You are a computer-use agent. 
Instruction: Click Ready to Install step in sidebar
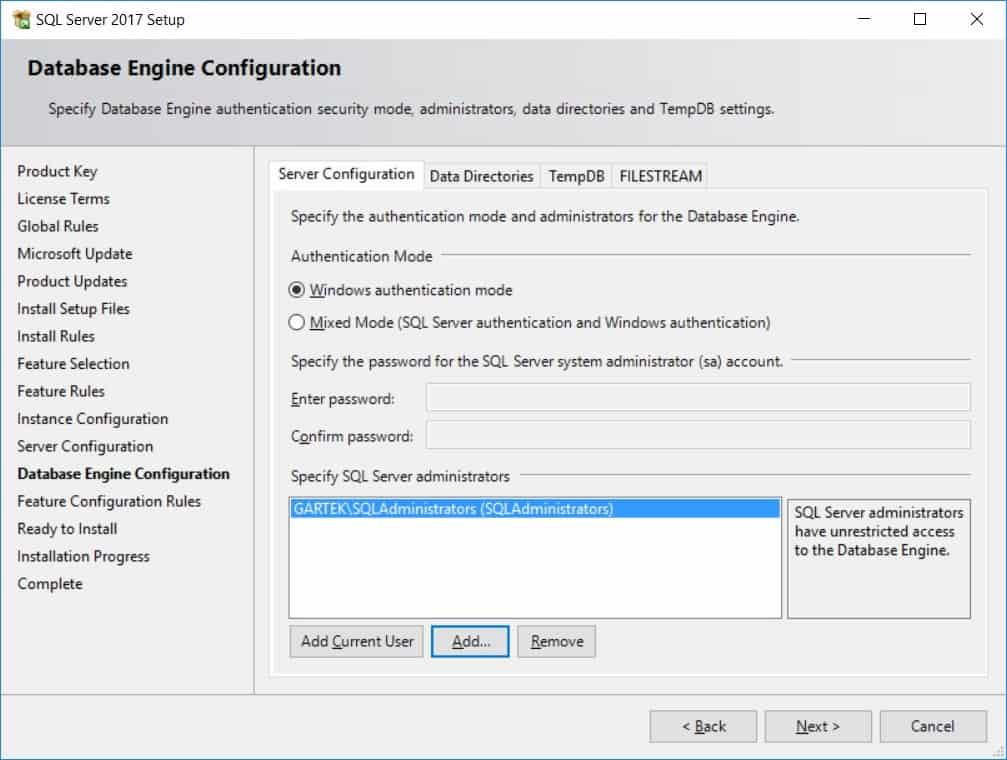67,529
